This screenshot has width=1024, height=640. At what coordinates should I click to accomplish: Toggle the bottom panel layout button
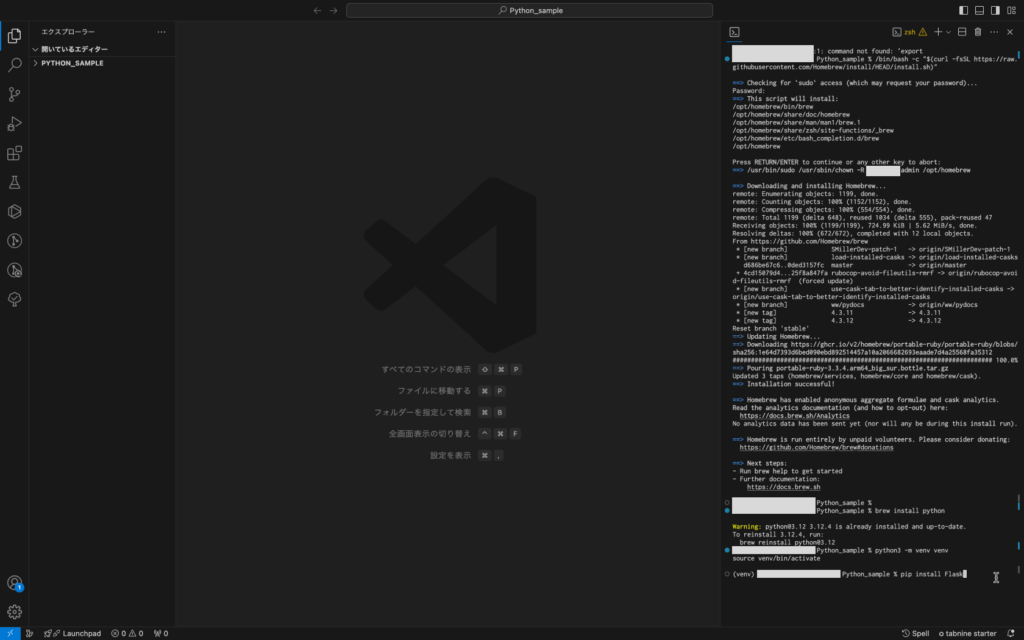[x=980, y=10]
